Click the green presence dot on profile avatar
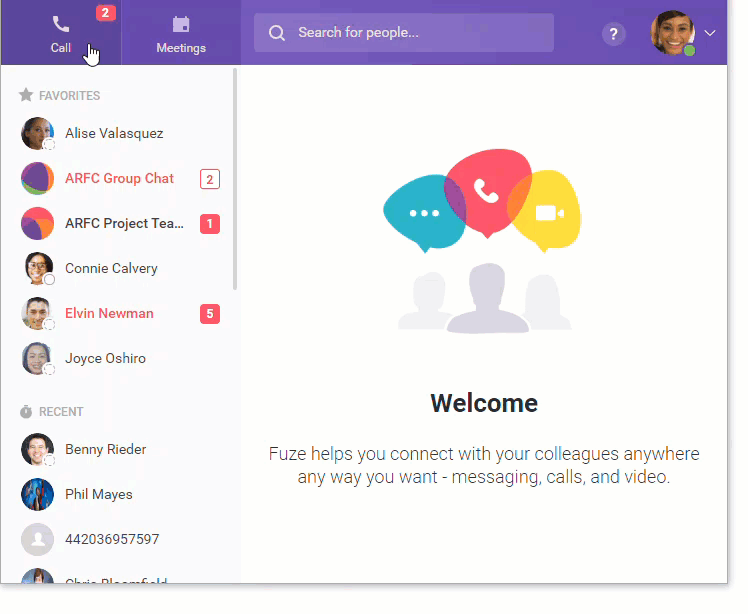The width and height of the screenshot is (748, 614). pos(689,50)
